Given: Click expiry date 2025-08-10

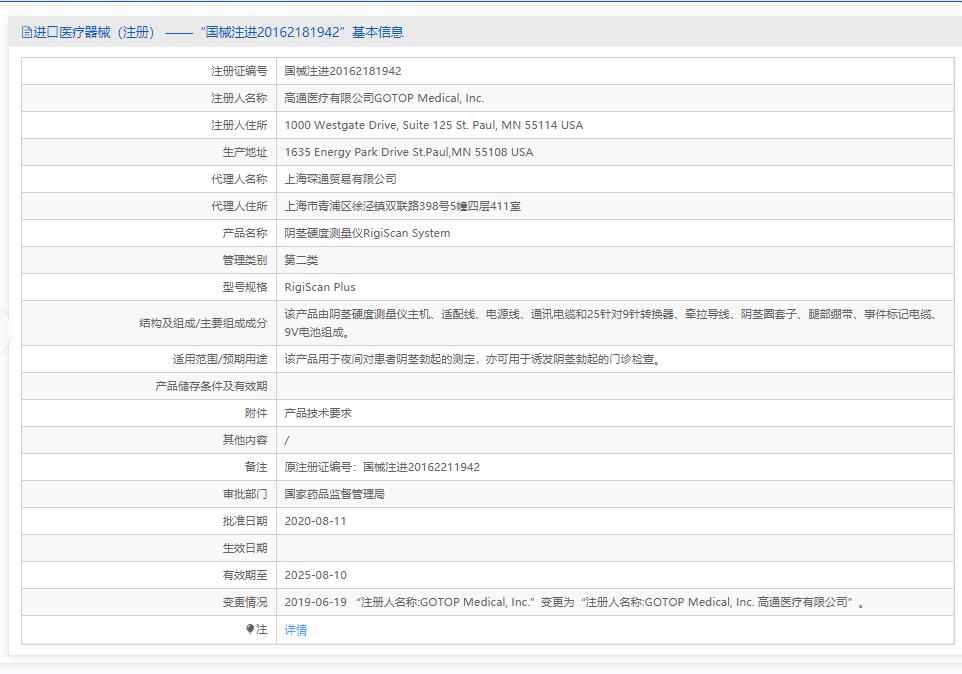Looking at the screenshot, I should (315, 575).
